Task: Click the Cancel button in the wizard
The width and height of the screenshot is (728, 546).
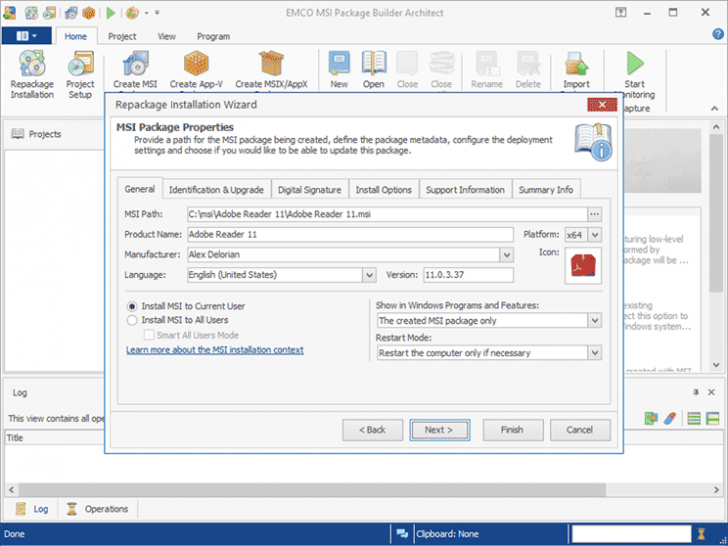Action: (580, 430)
